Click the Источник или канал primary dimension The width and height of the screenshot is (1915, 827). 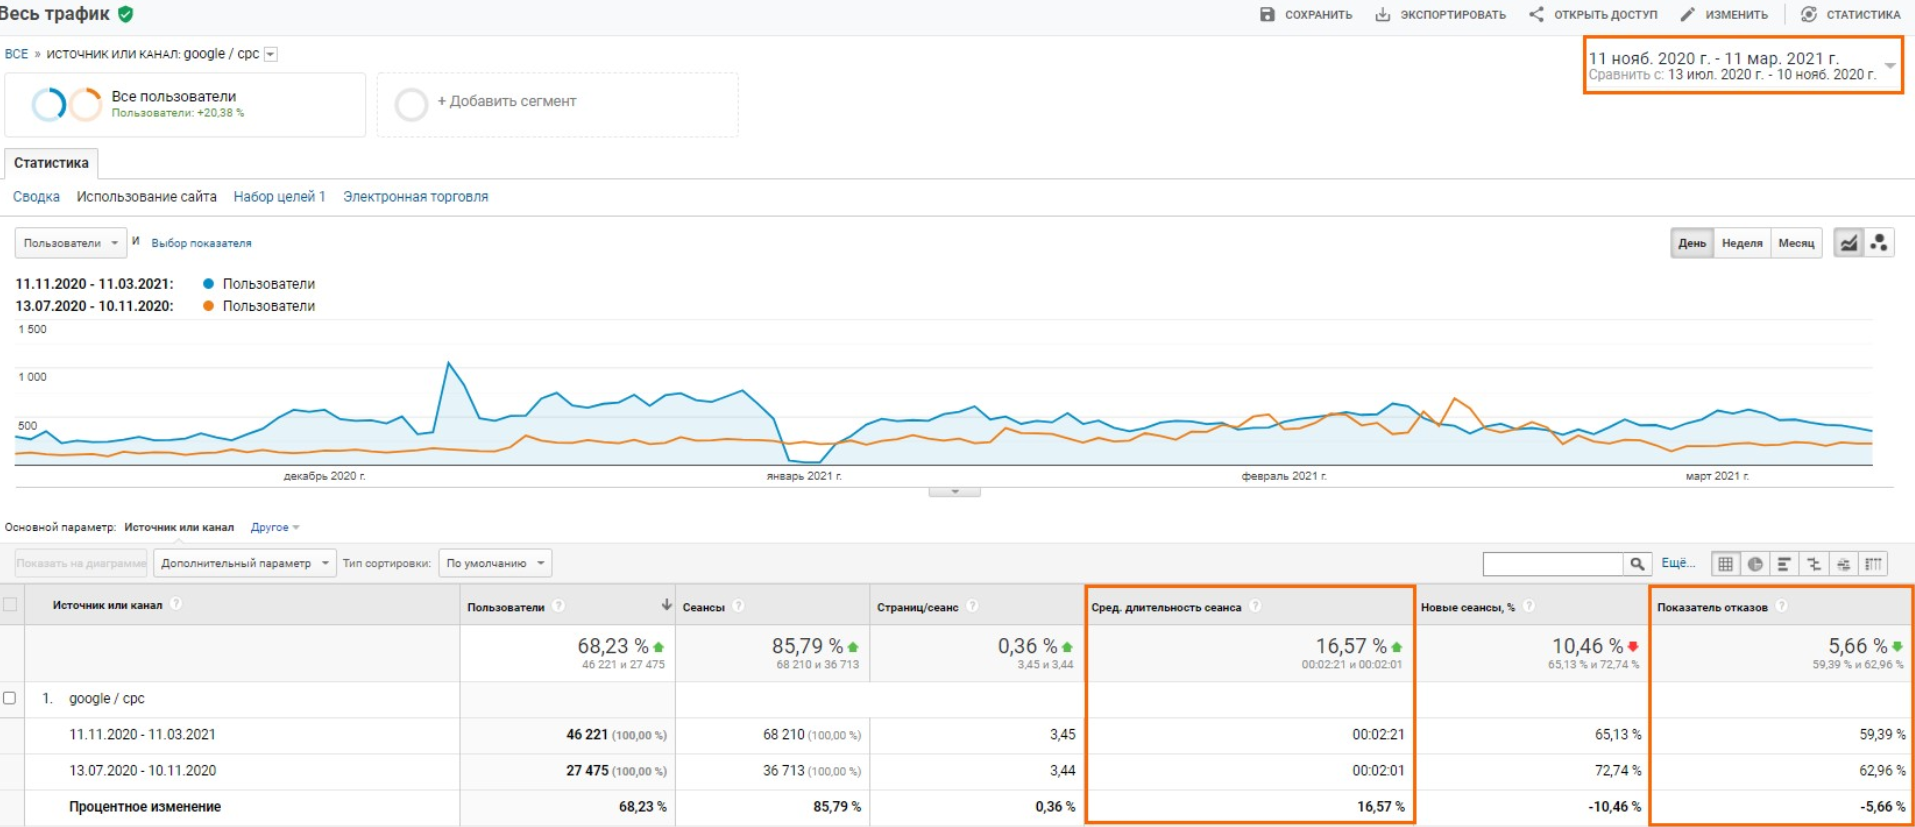coord(179,527)
